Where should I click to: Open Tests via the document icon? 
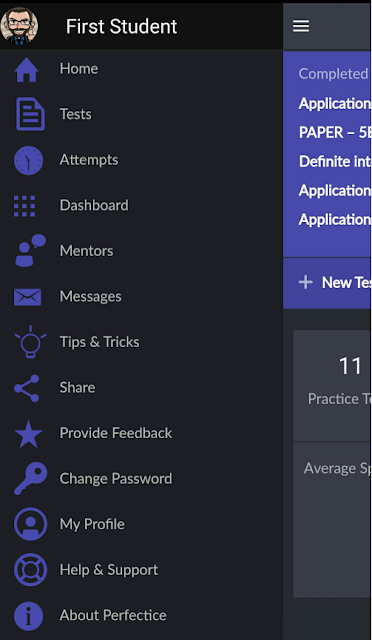click(30, 114)
